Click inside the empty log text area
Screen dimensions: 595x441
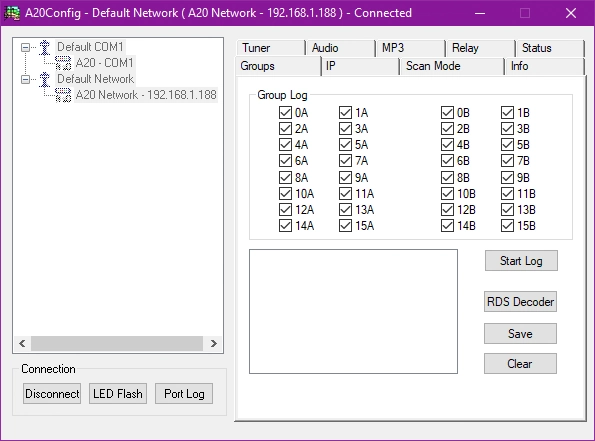(x=353, y=312)
